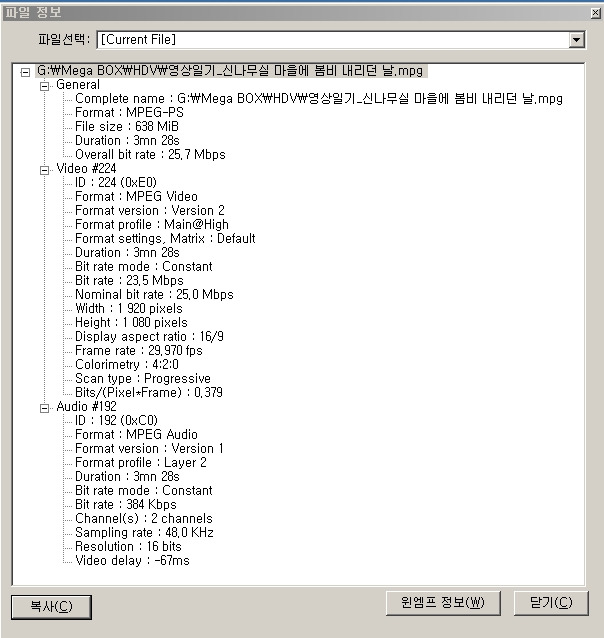Close the 파일 정보 dialog with X
This screenshot has width=604, height=638.
point(595,13)
